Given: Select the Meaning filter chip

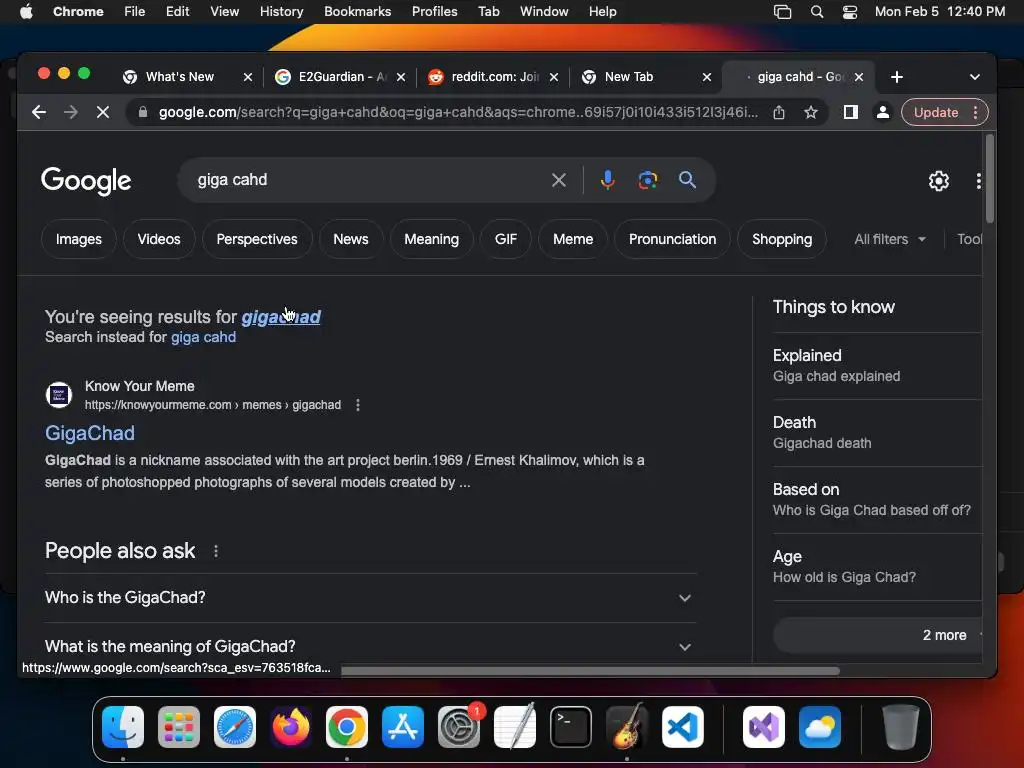Looking at the screenshot, I should [x=431, y=240].
